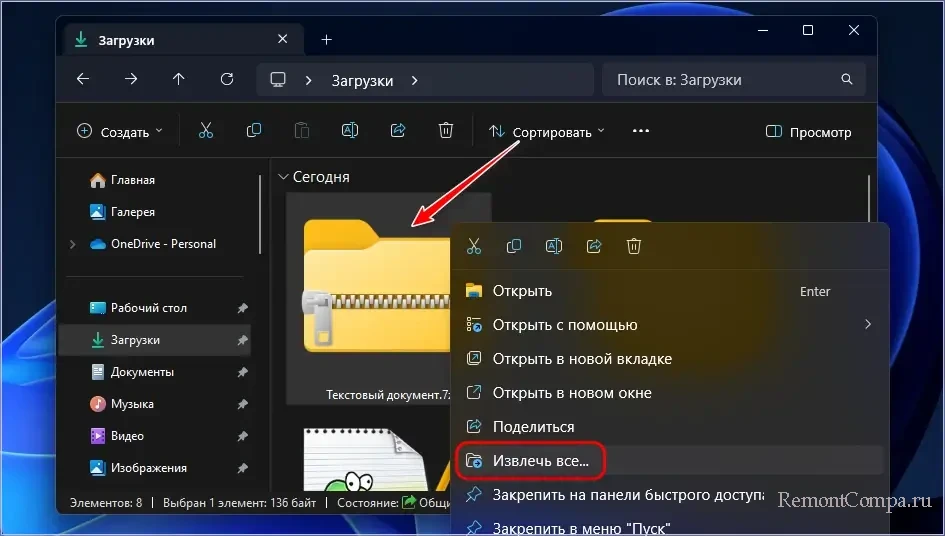The image size is (945, 536).
Task: Click the Cut scissors icon in toolbar
Action: [206, 131]
